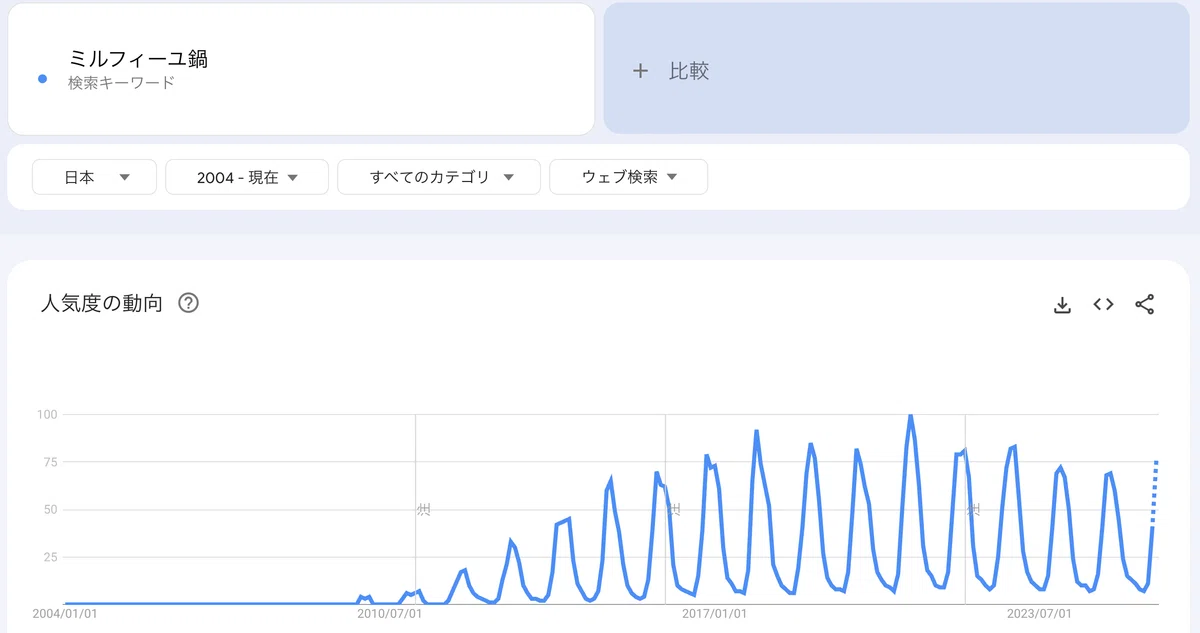Open the note marker near 2023 gridline
Screen dimensions: 1200x633
tap(973, 510)
